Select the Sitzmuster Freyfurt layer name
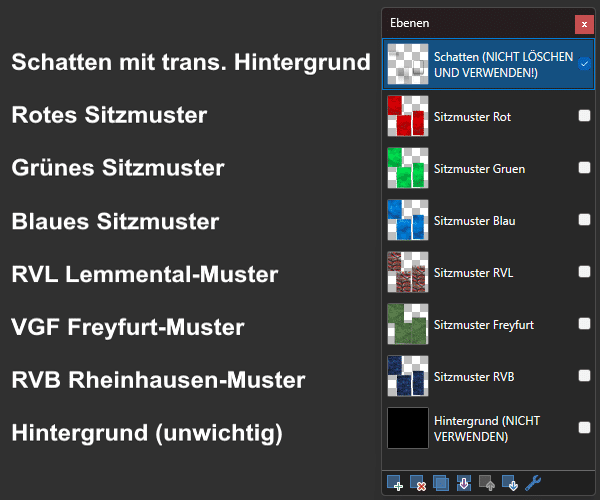The width and height of the screenshot is (600, 500). click(x=484, y=325)
